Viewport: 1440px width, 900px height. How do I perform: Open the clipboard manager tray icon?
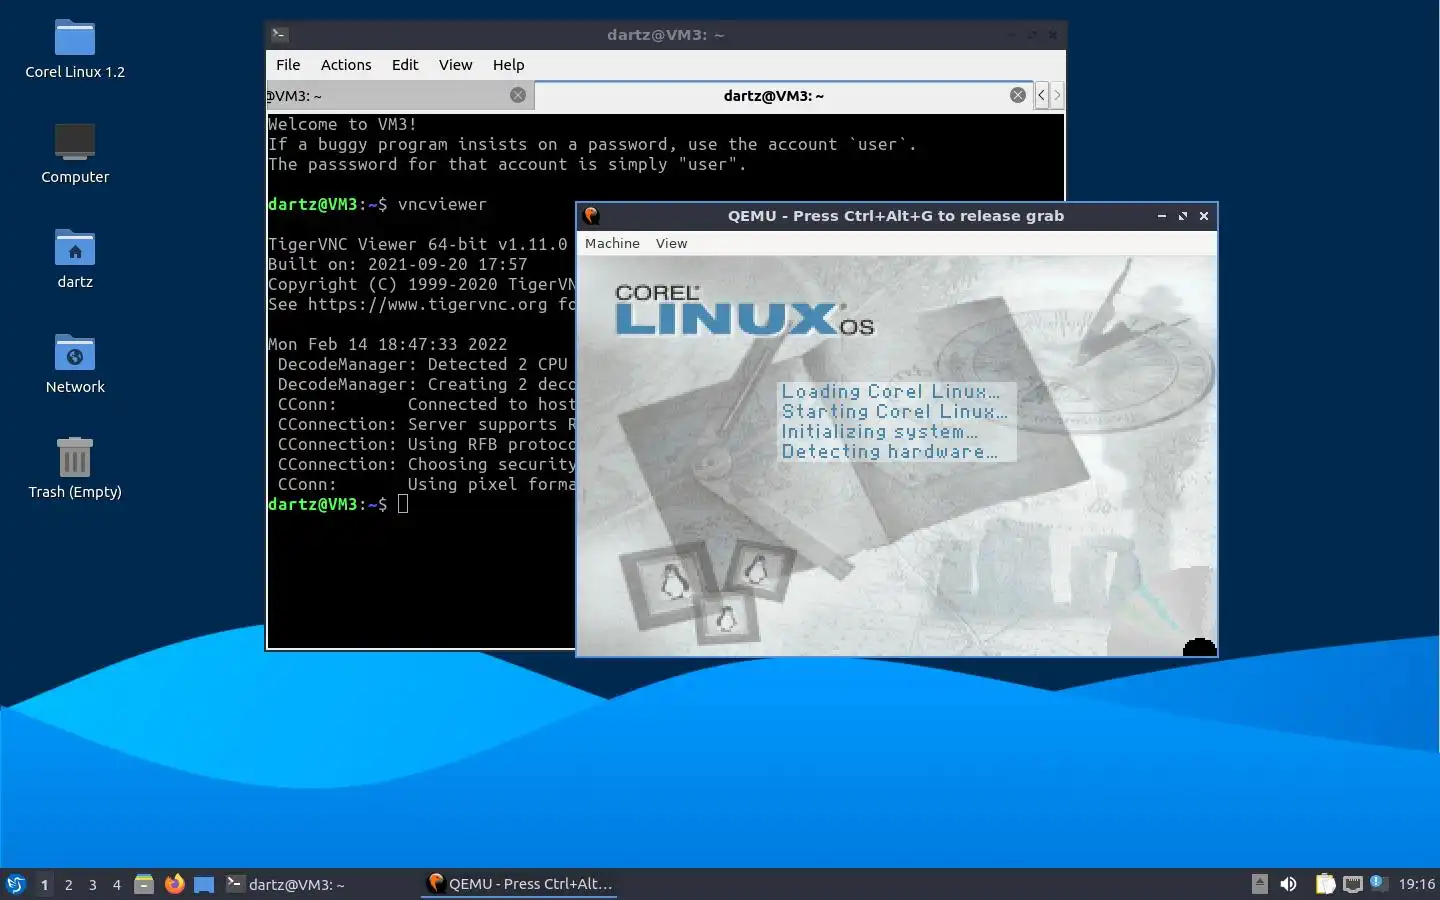tap(1325, 884)
